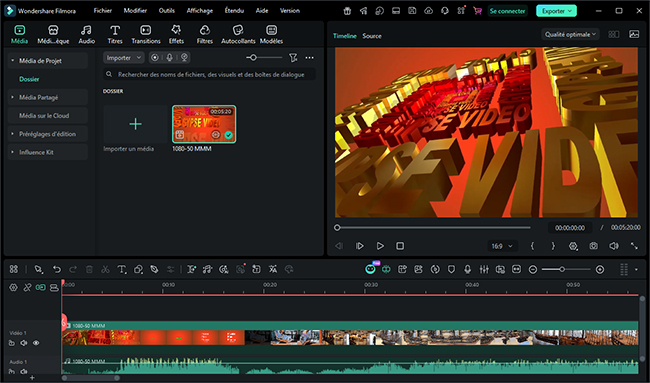Toggle Vidéo 1 track visibility eye

36,343
